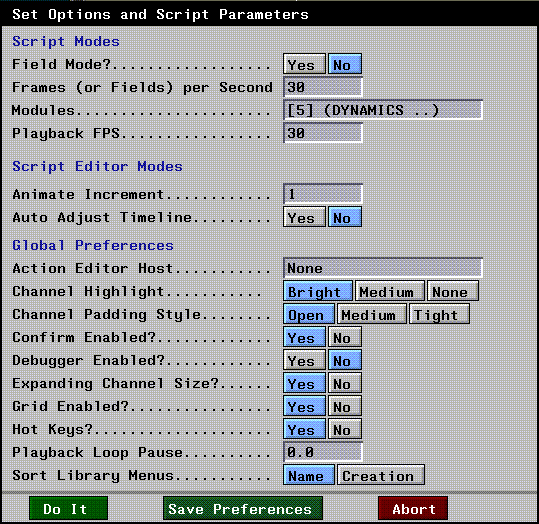Click the Playback Loop Pause field

323,452
